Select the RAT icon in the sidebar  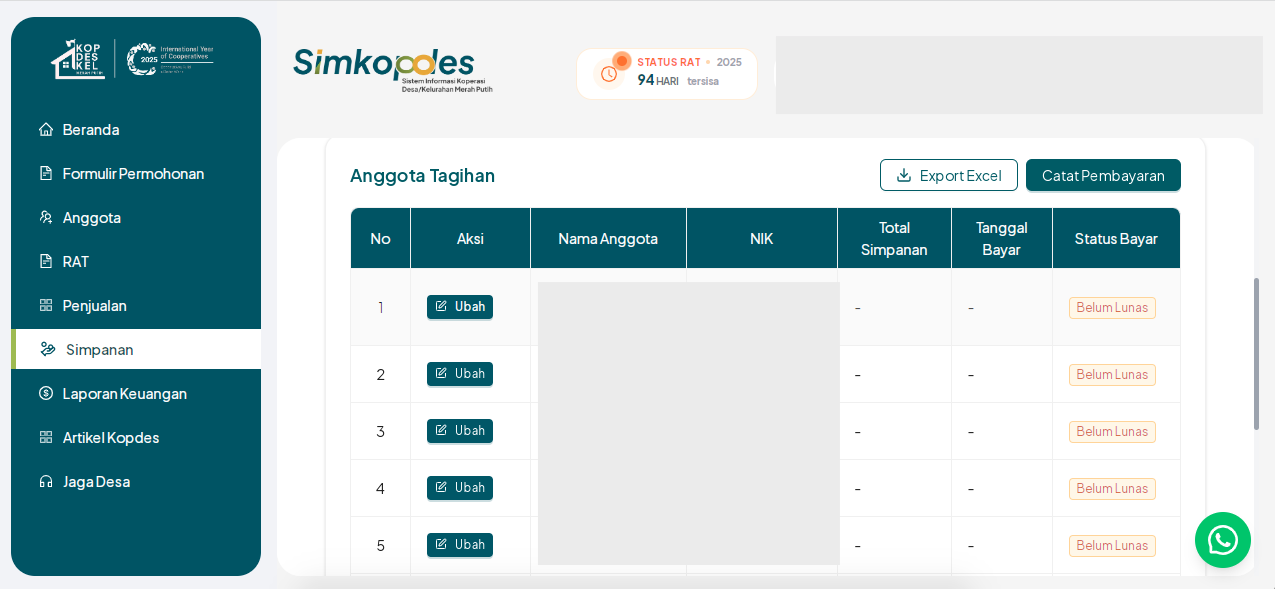(45, 261)
